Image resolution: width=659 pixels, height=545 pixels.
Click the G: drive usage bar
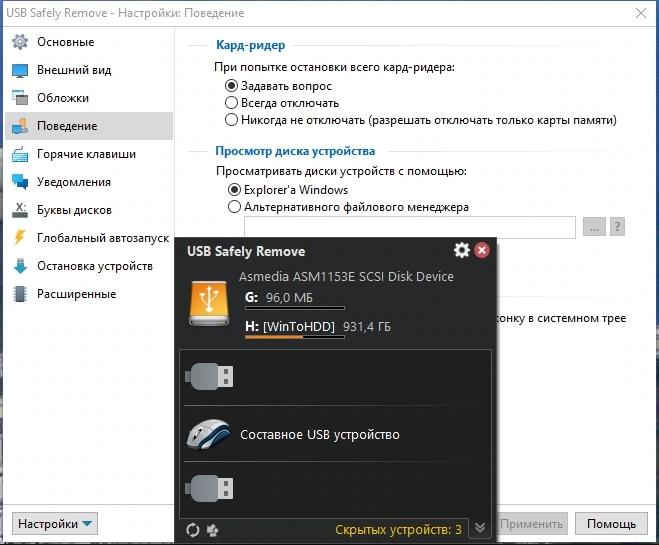(295, 308)
